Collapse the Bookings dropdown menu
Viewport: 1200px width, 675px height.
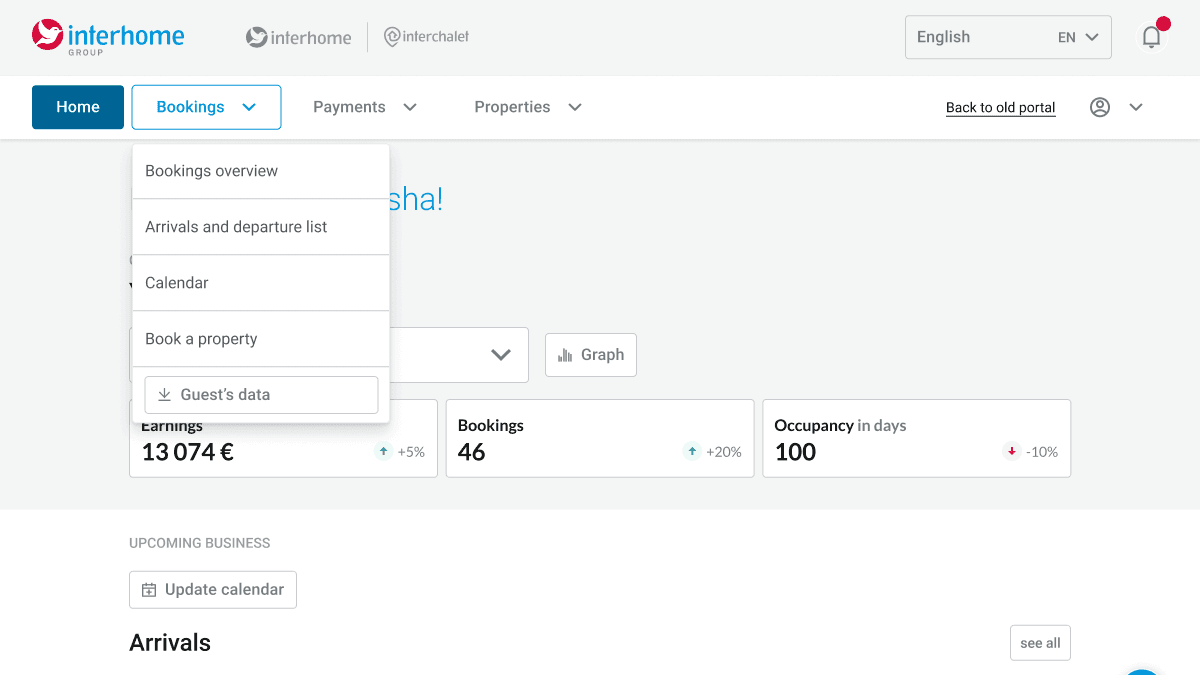(206, 107)
